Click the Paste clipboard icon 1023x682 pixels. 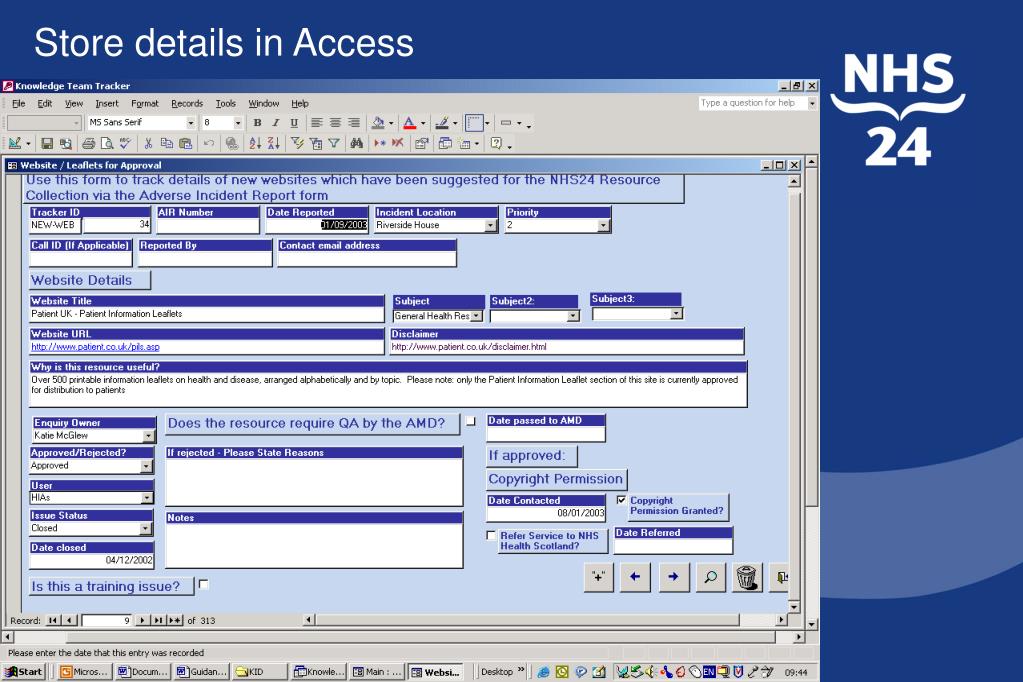coord(185,144)
